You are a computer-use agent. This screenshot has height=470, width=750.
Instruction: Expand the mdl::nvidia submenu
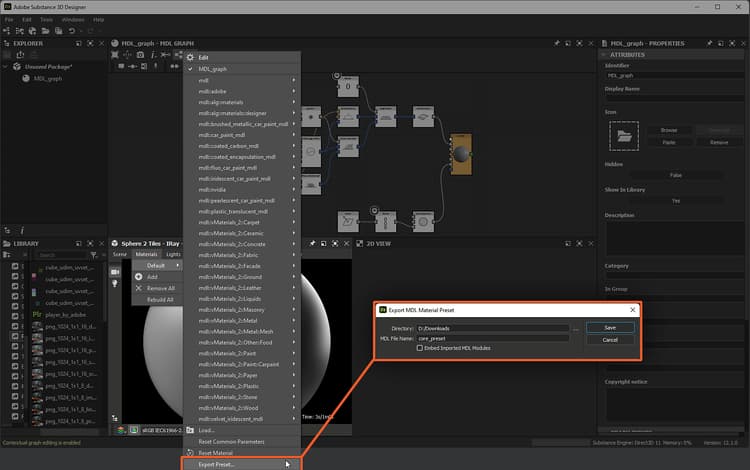click(242, 190)
